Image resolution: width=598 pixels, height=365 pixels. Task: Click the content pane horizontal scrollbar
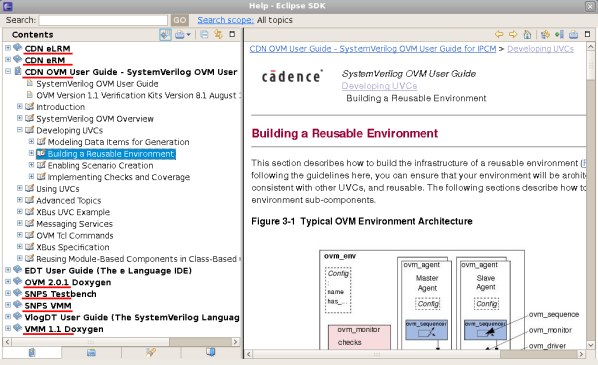click(x=376, y=354)
